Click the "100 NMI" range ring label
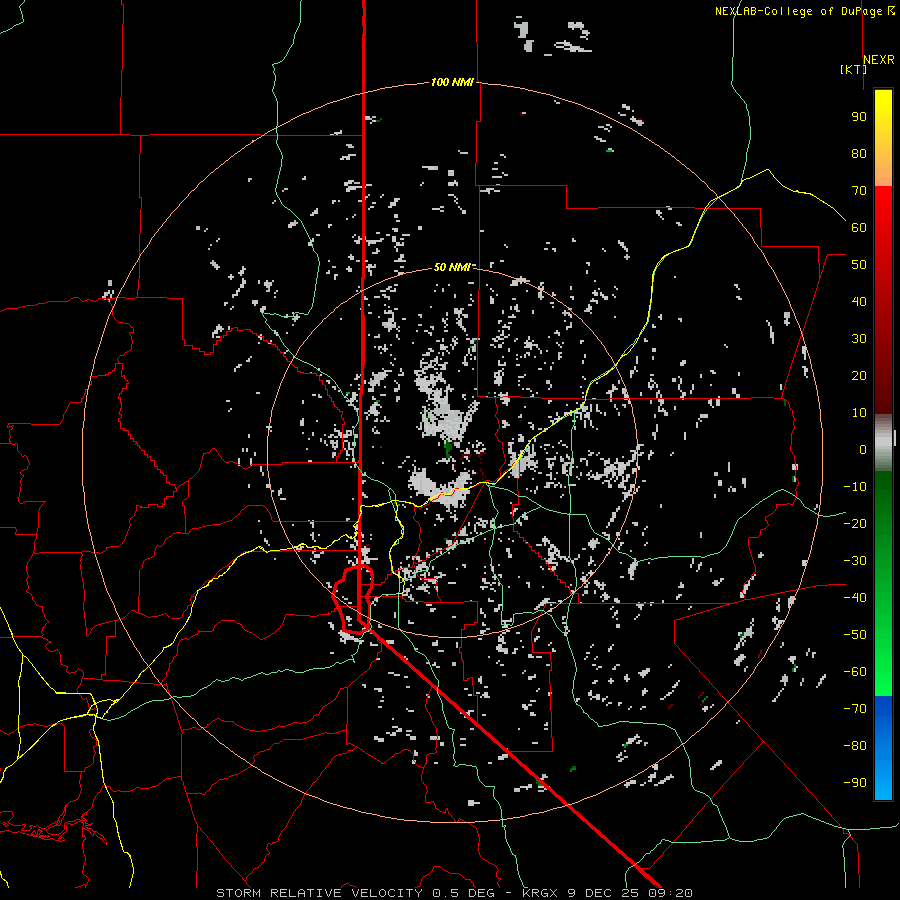 (x=452, y=82)
